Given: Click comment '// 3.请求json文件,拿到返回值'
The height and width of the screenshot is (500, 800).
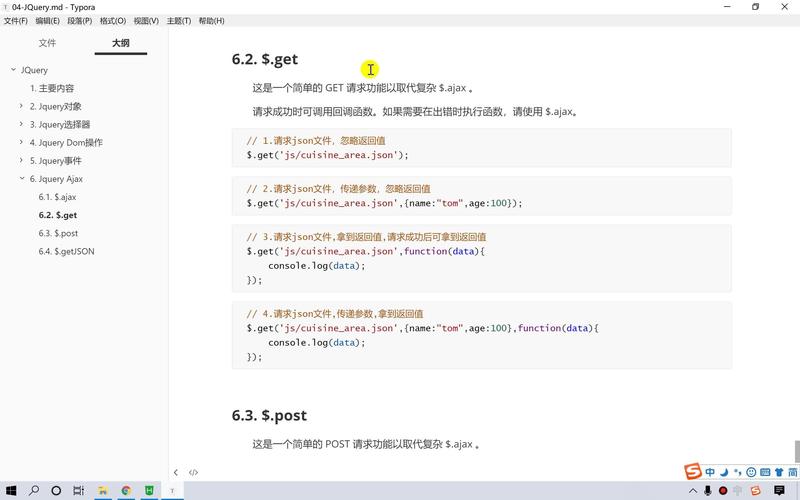Looking at the screenshot, I should click(366, 237).
